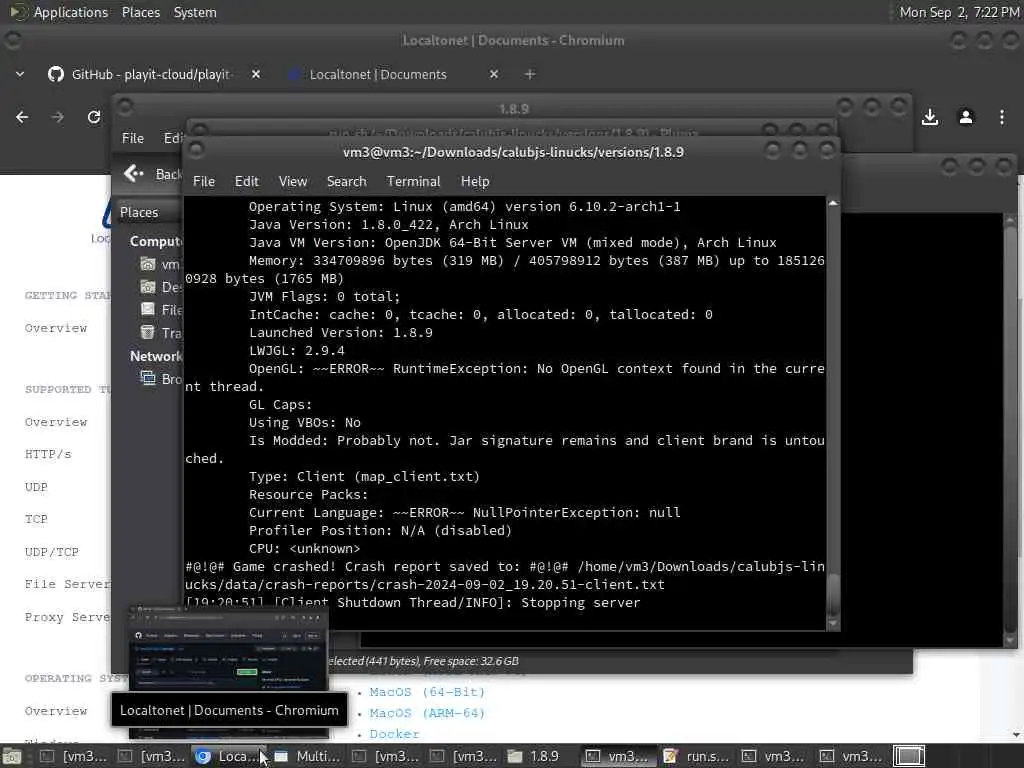Image resolution: width=1024 pixels, height=768 pixels.
Task: Close the Localtonet Documents tab
Action: tap(494, 74)
